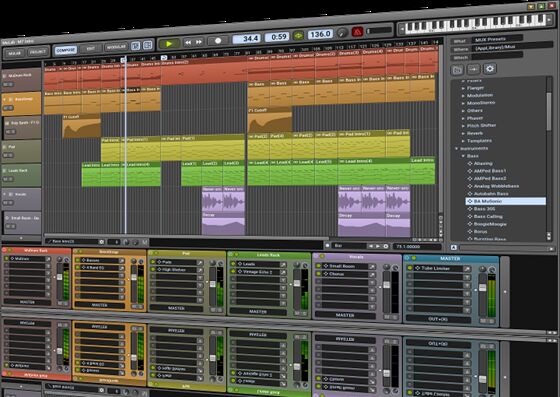Start playback with the green Play button
Image resolution: width=560 pixels, height=397 pixels.
point(169,44)
